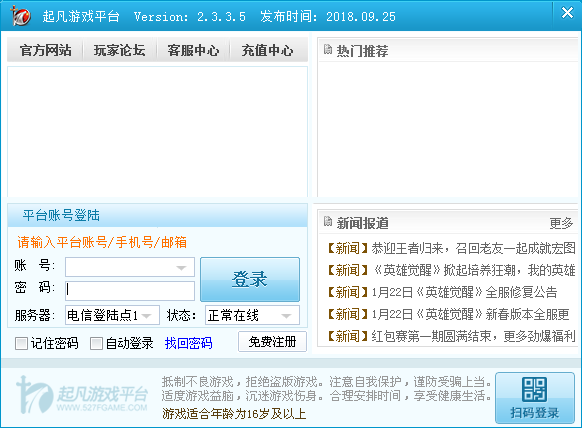The height and width of the screenshot is (428, 582).
Task: Close the game platform window
Action: point(567,13)
